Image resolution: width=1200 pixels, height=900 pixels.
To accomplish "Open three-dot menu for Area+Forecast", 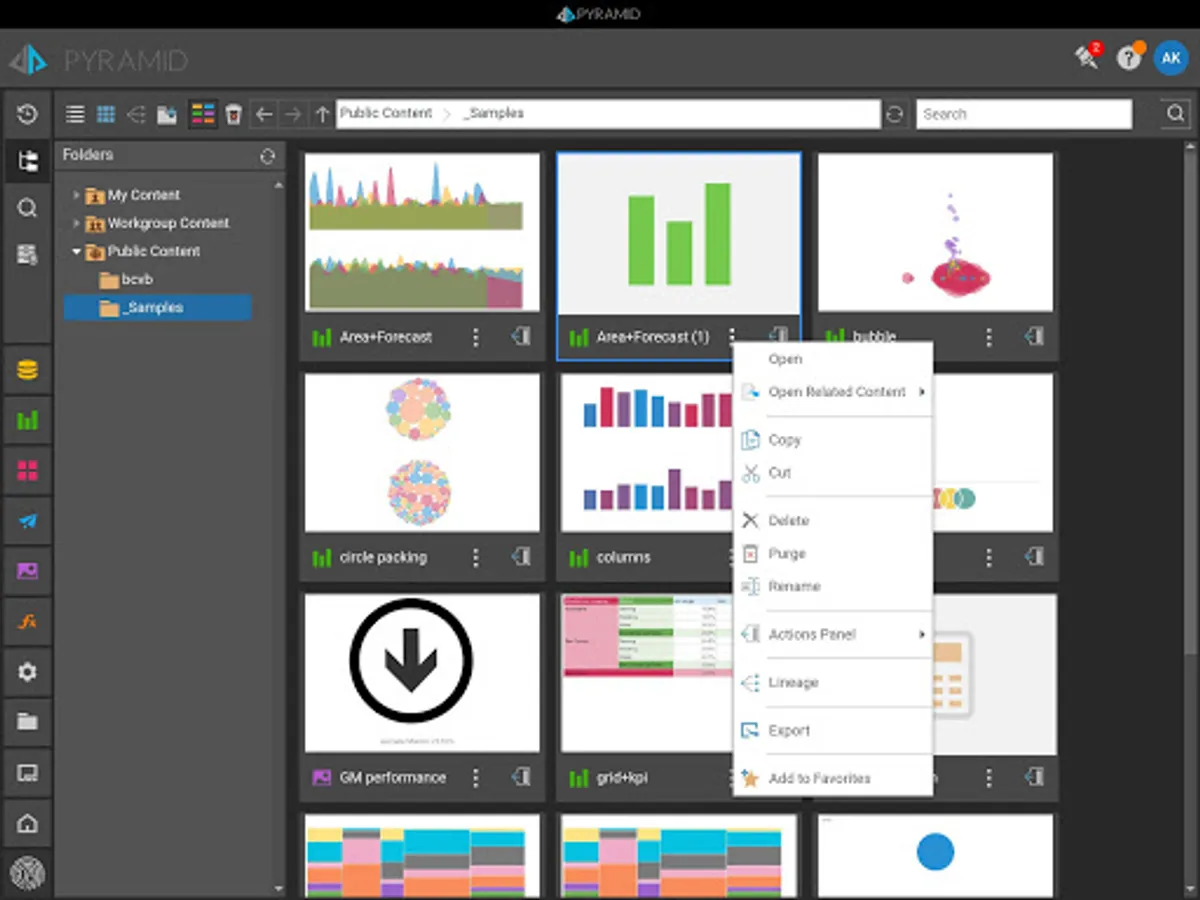I will (476, 337).
